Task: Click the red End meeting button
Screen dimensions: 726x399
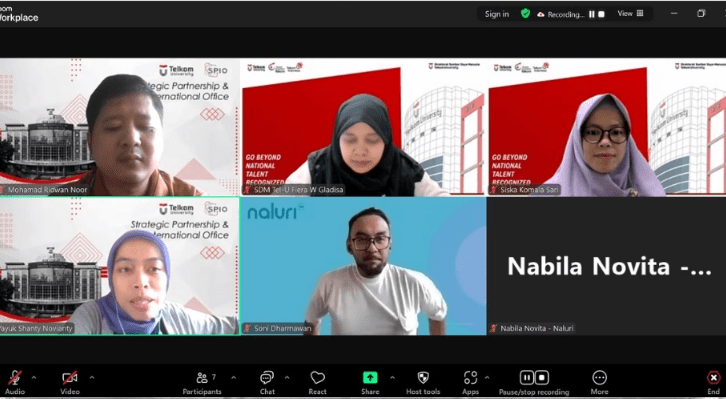Action: coord(713,378)
